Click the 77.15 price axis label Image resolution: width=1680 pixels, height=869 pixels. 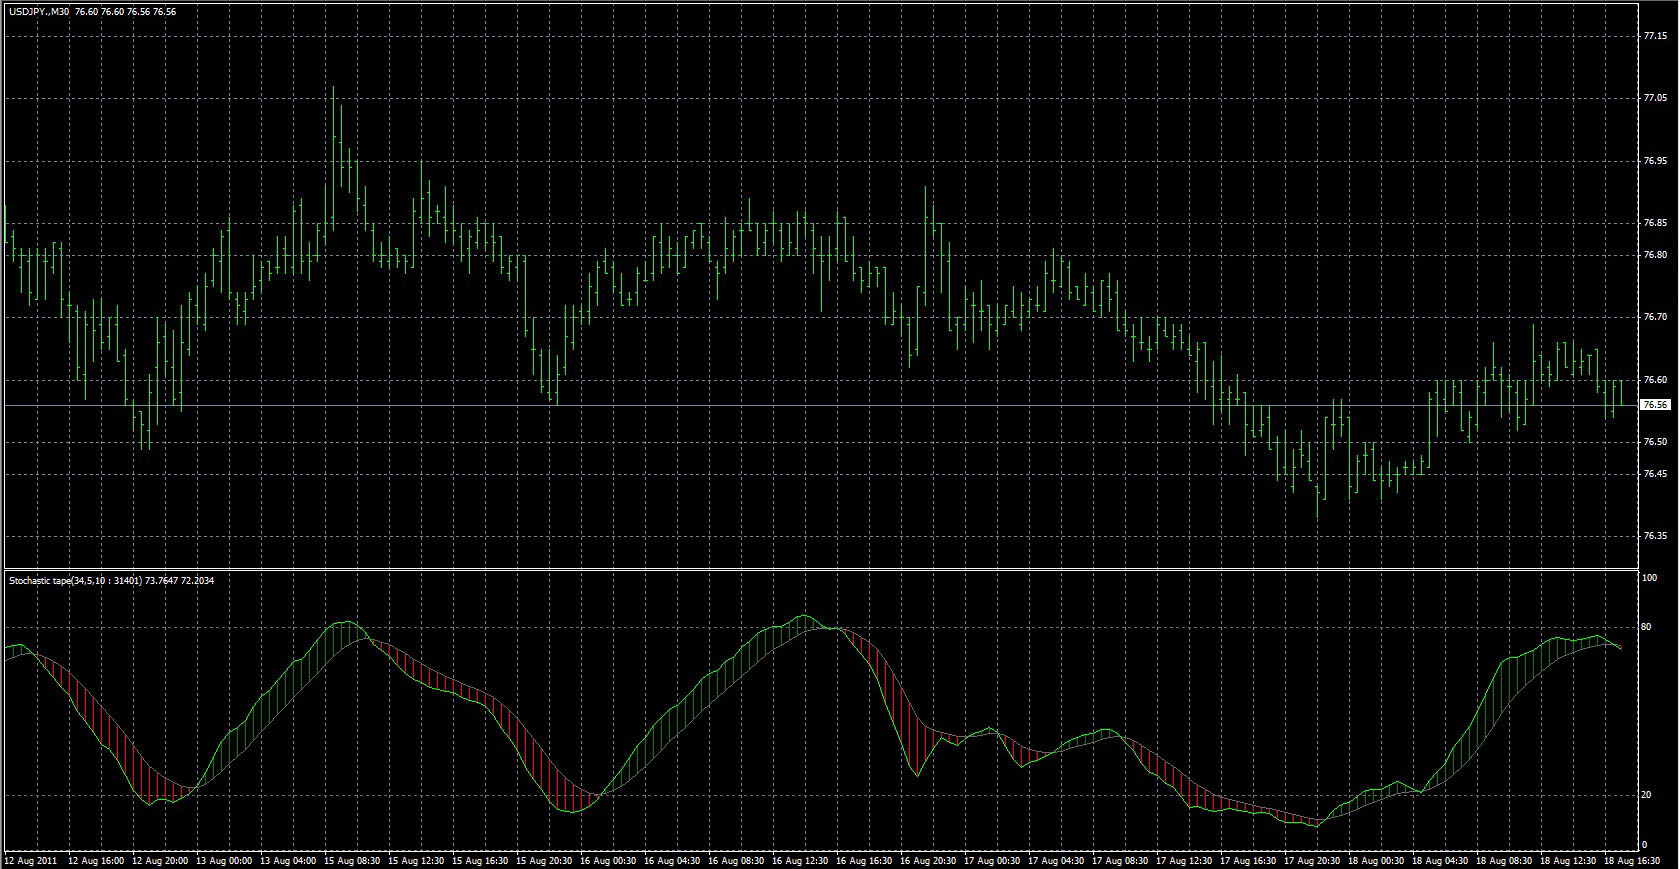(1655, 36)
